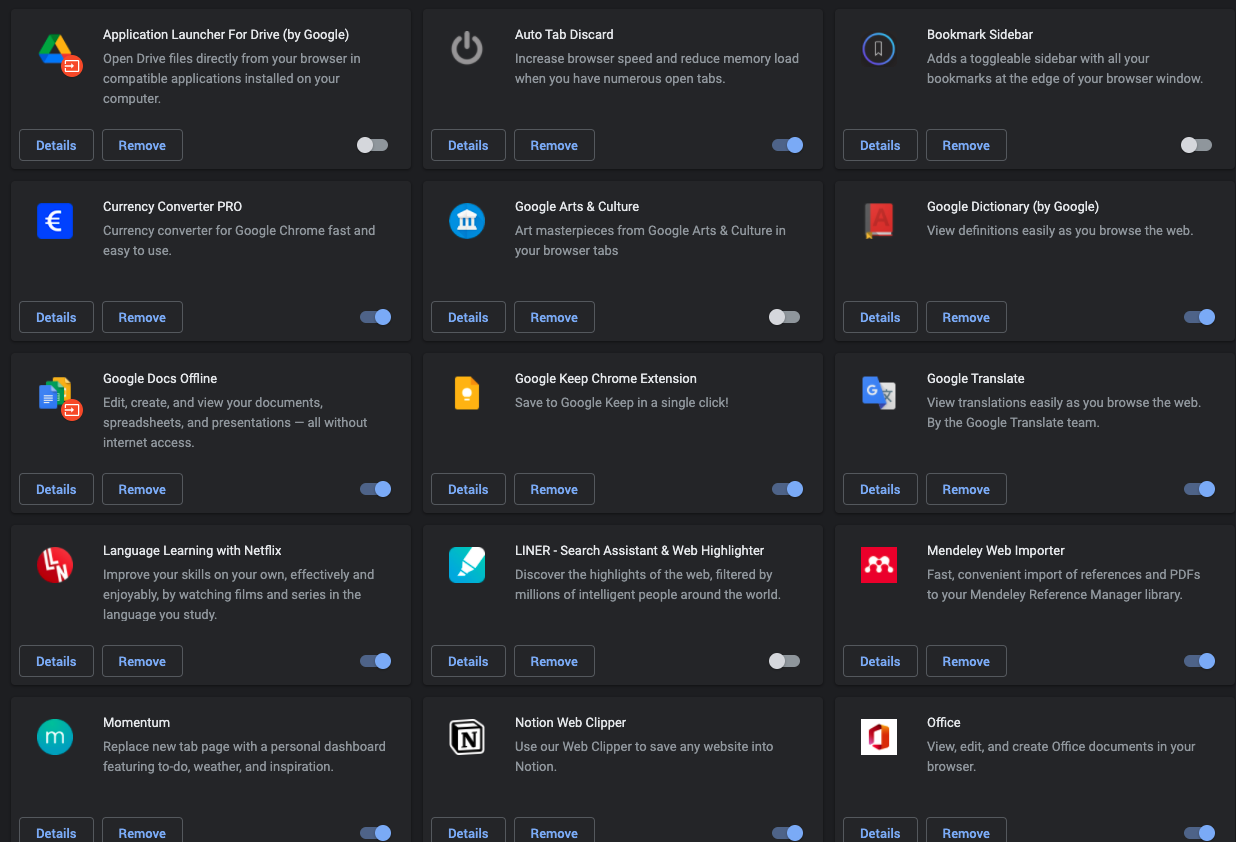This screenshot has width=1236, height=842.
Task: Open Details for Auto Tab Discard
Action: [x=468, y=145]
